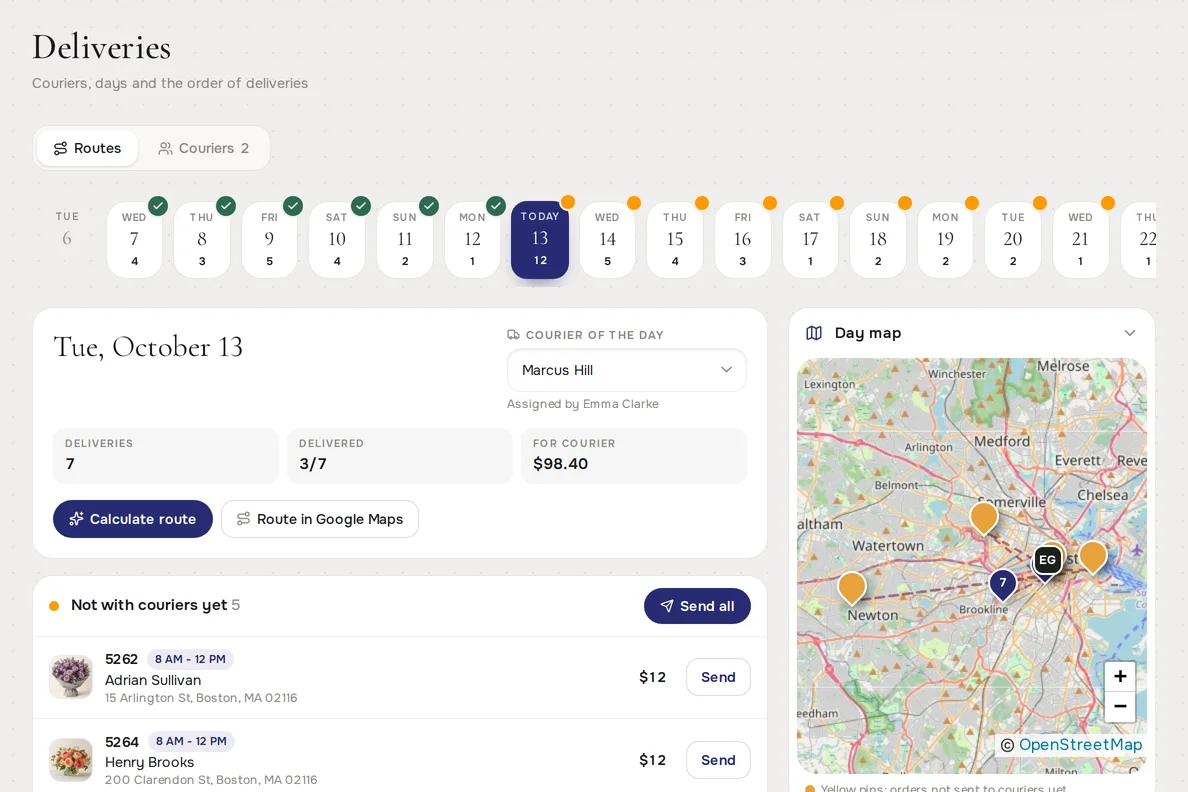The height and width of the screenshot is (792, 1188).
Task: Choose Tuesday 20 day card
Action: click(x=1013, y=239)
